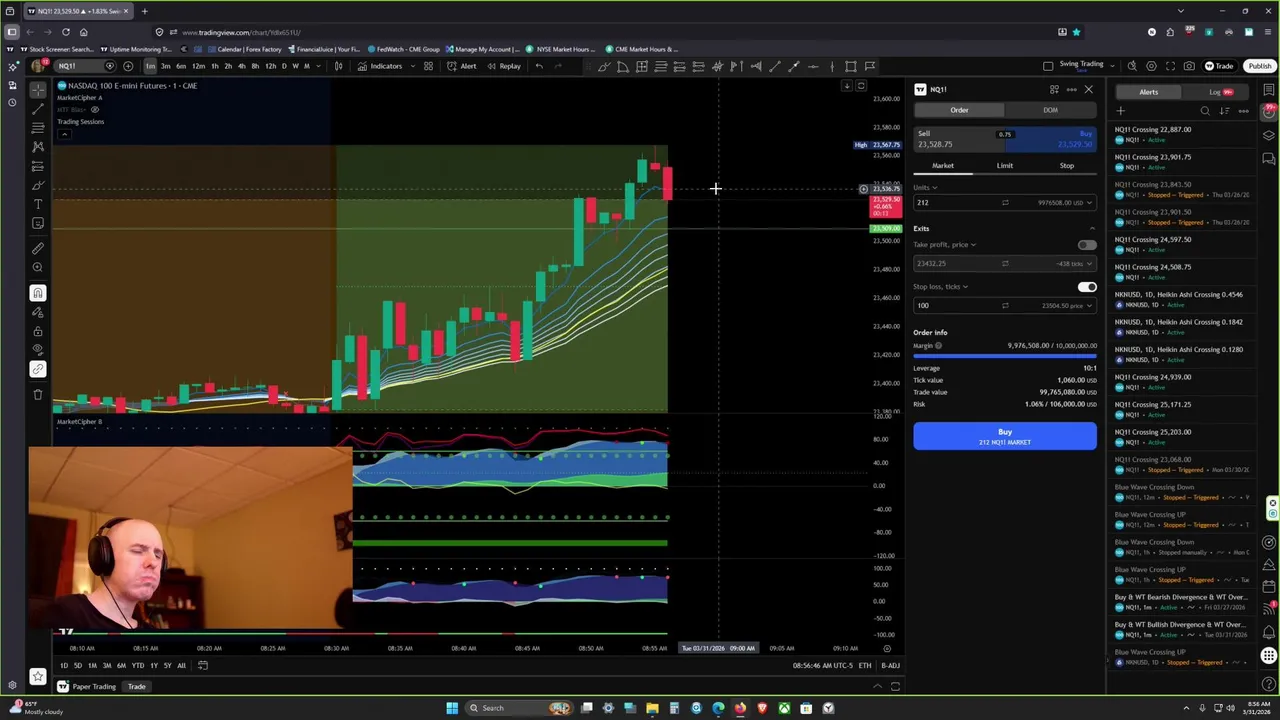
Task: Open the Take profit, price dropdown
Action: click(944, 245)
